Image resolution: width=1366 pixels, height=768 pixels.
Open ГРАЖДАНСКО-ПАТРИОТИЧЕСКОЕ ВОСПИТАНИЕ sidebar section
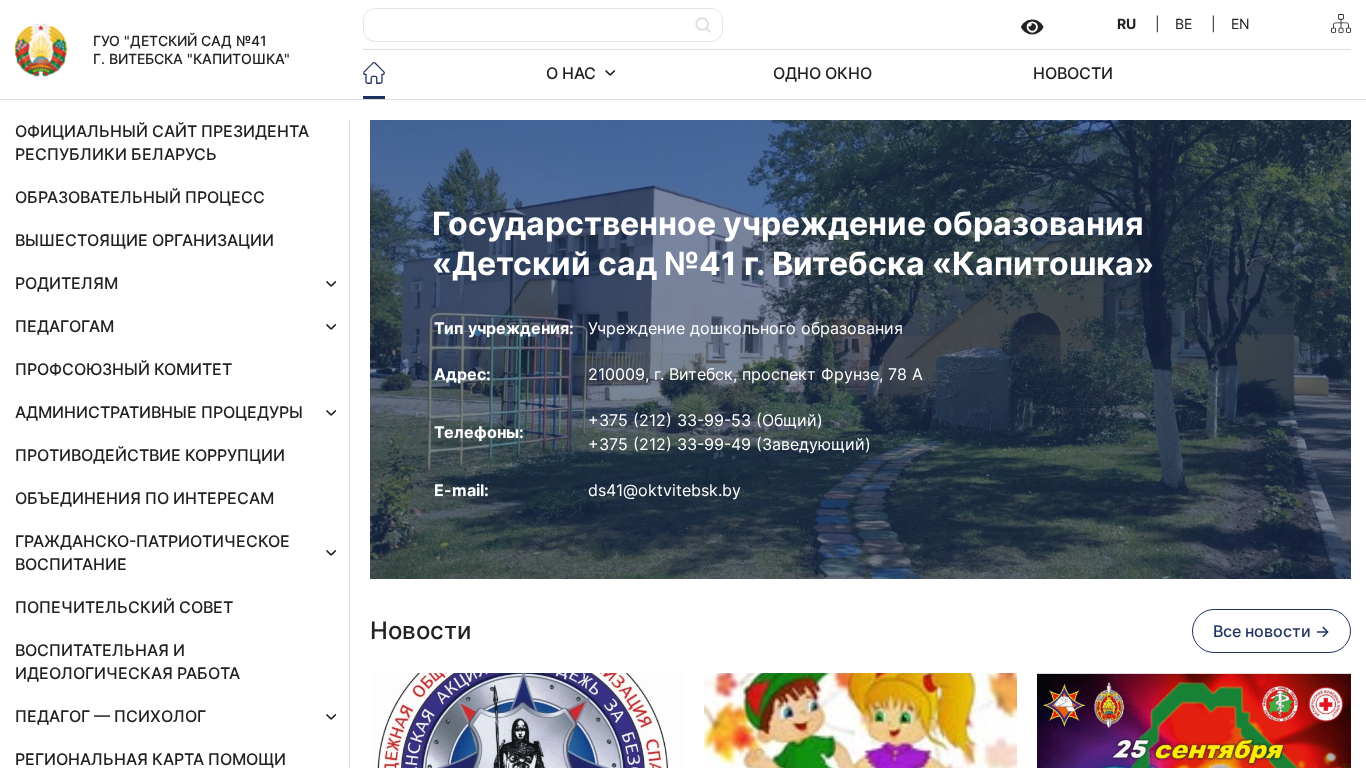[x=153, y=553]
